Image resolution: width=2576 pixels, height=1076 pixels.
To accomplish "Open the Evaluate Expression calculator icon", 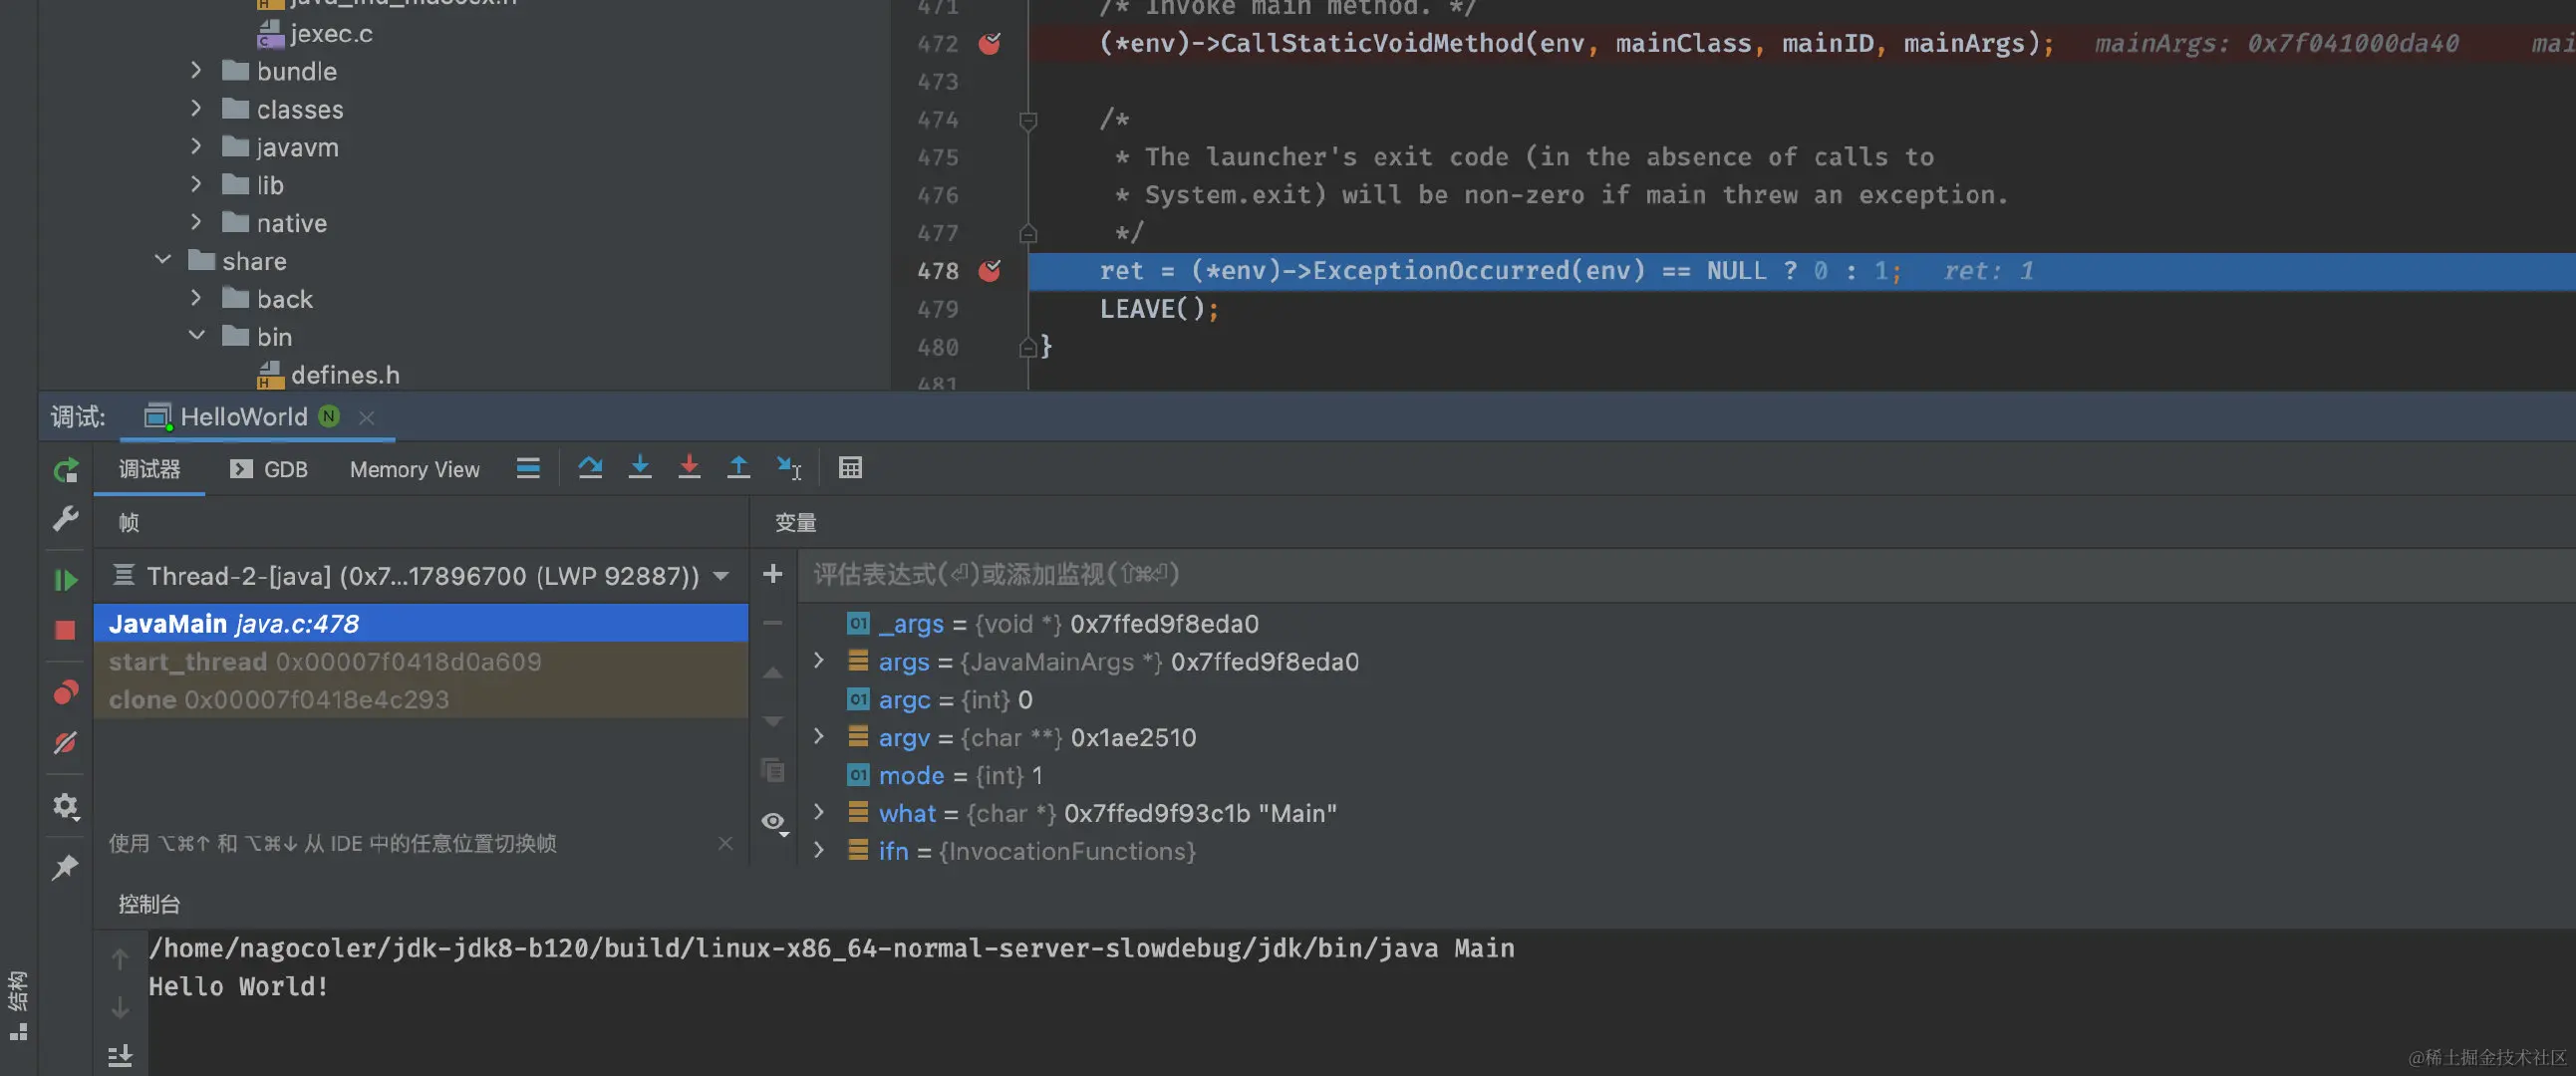I will (850, 468).
